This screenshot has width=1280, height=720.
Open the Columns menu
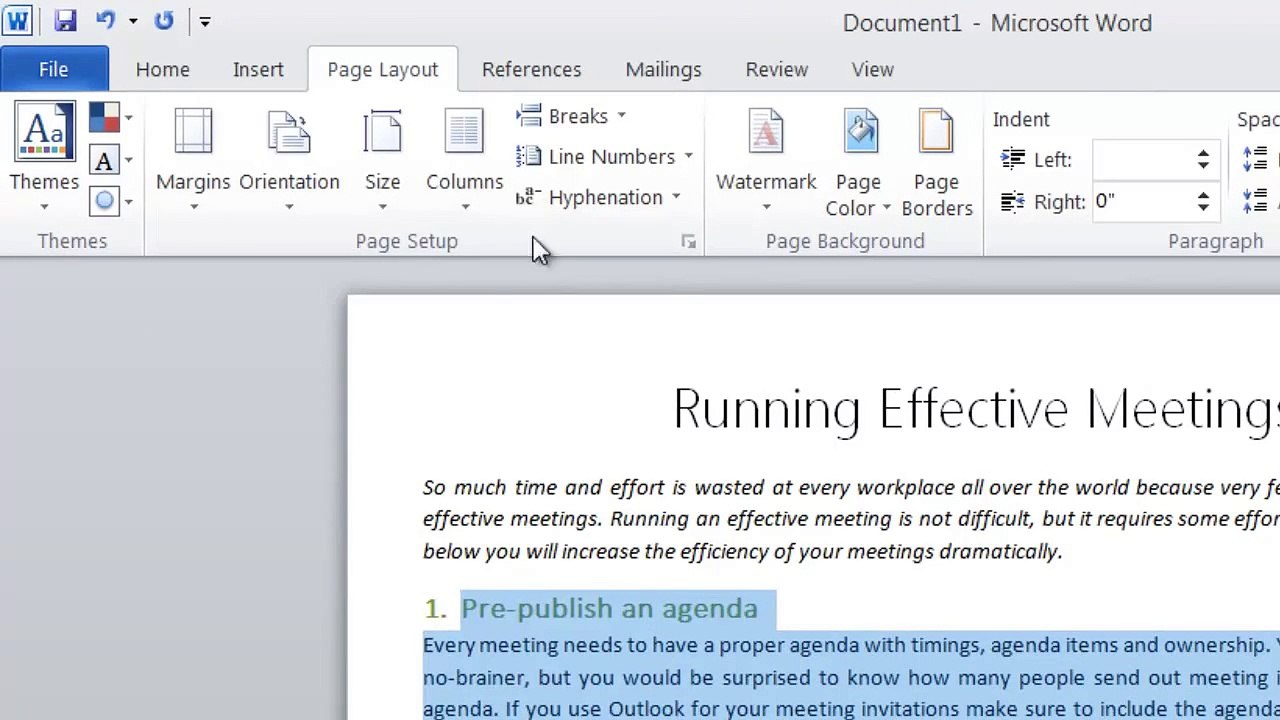pyautogui.click(x=464, y=158)
